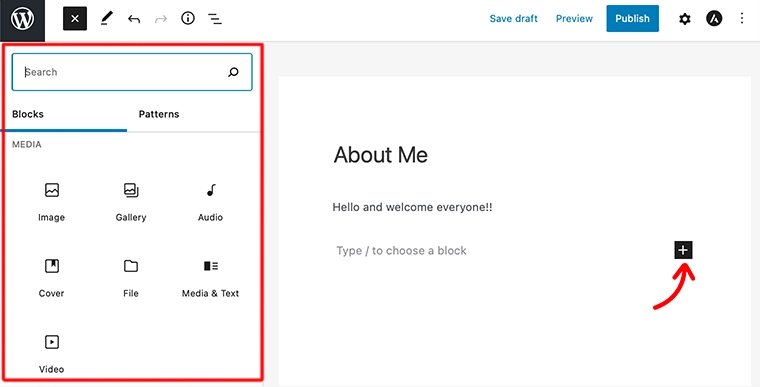This screenshot has width=760, height=387.
Task: Insert a Gallery block
Action: (x=131, y=202)
